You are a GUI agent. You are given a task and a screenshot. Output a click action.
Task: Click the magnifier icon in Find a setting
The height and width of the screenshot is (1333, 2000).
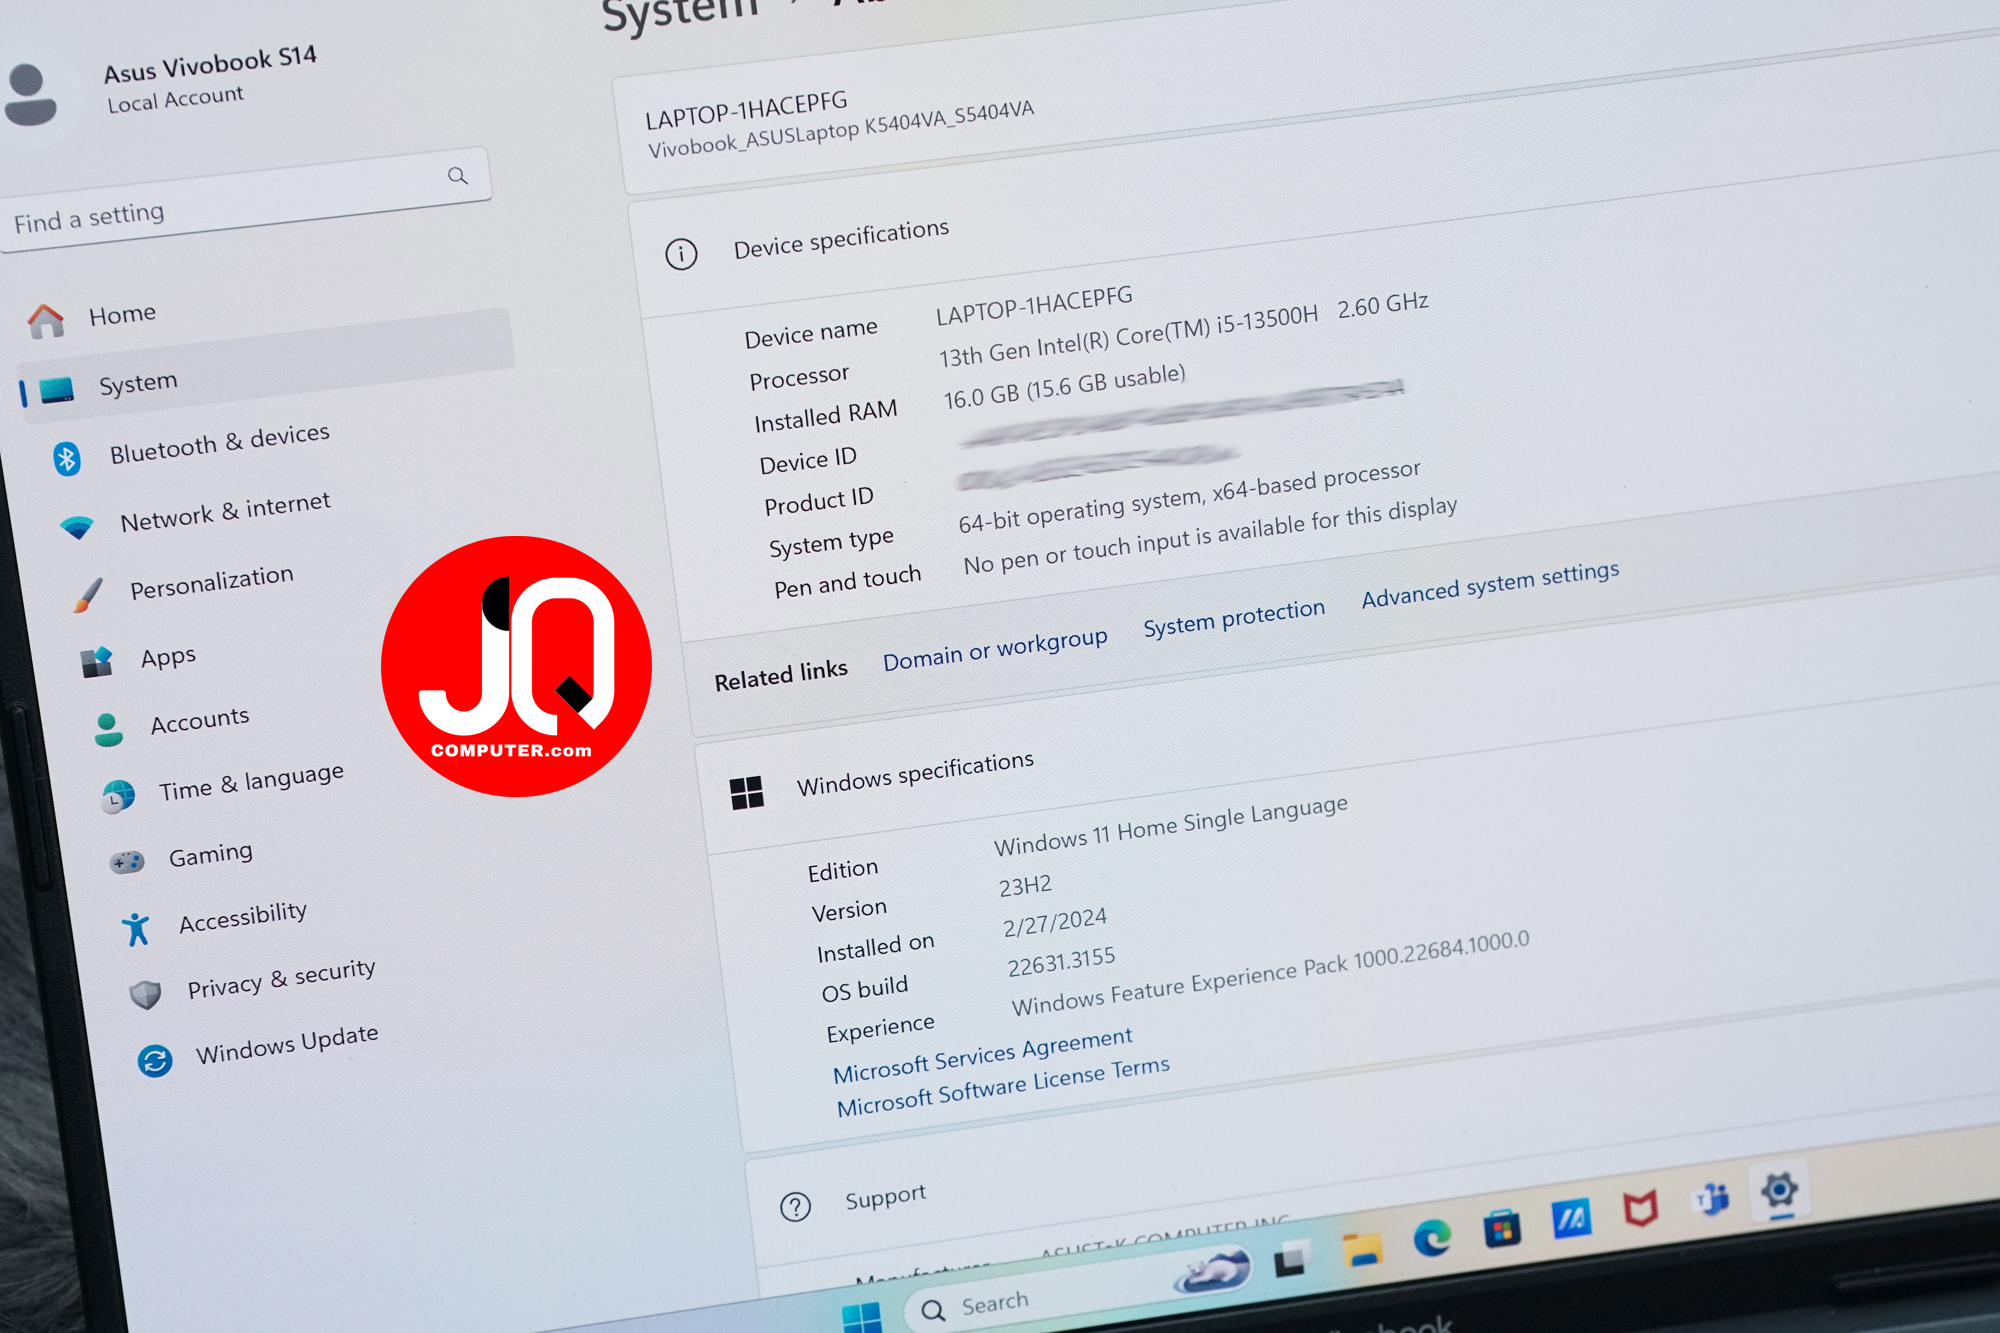click(458, 176)
